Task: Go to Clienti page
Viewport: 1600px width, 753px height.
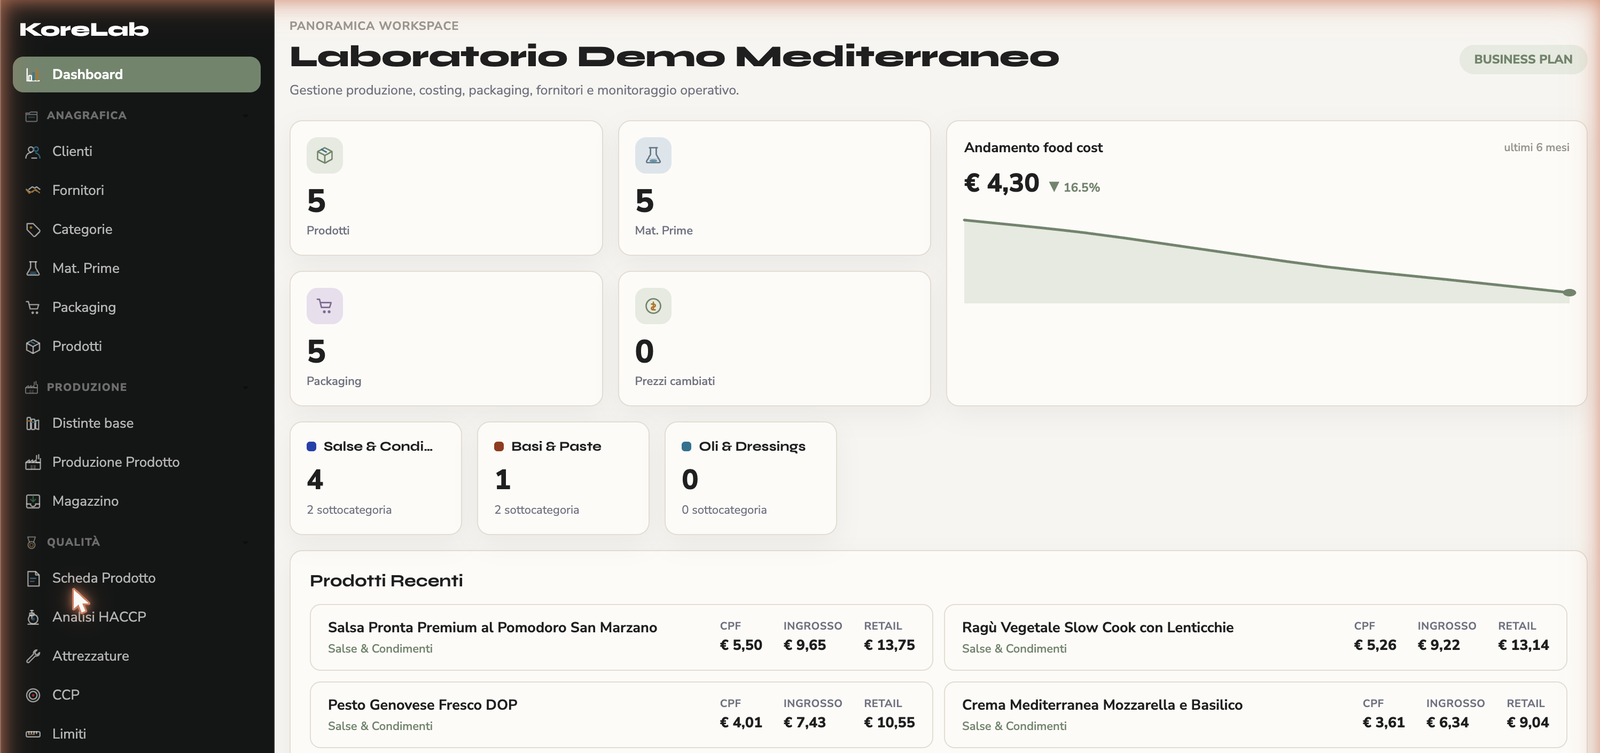Action: click(137, 152)
